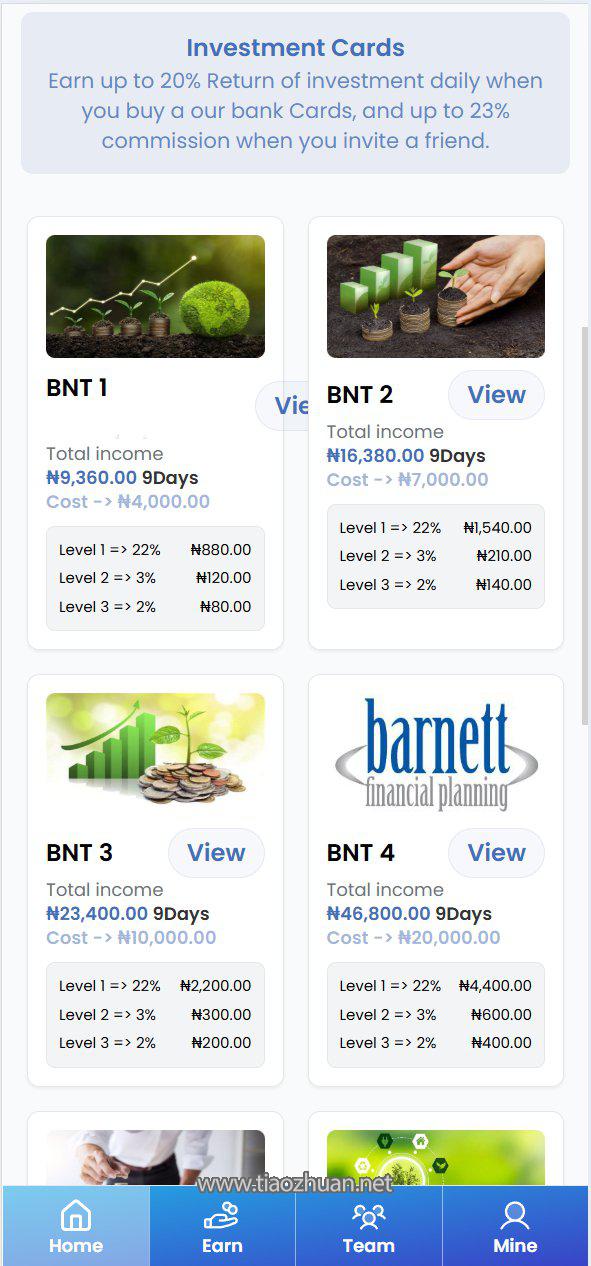Click the BNT 2 Level 1 commission row
The image size is (591, 1266).
pyautogui.click(x=436, y=528)
